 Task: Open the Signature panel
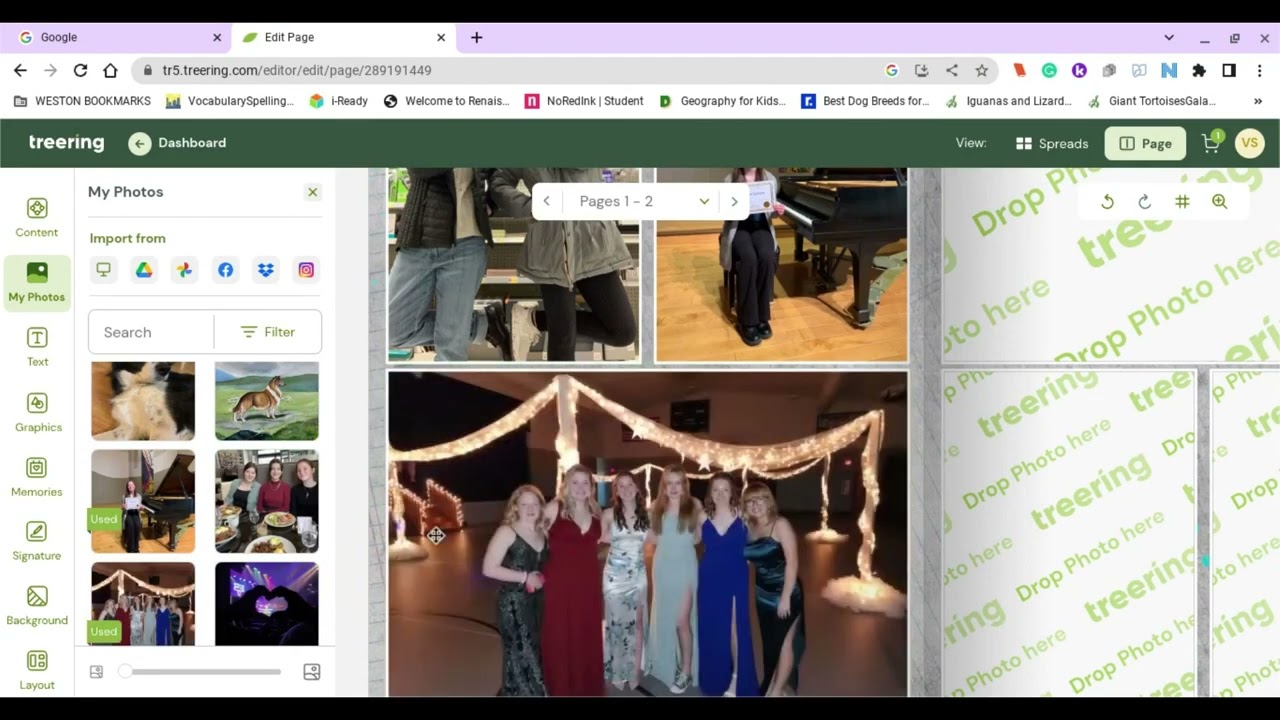tap(37, 541)
